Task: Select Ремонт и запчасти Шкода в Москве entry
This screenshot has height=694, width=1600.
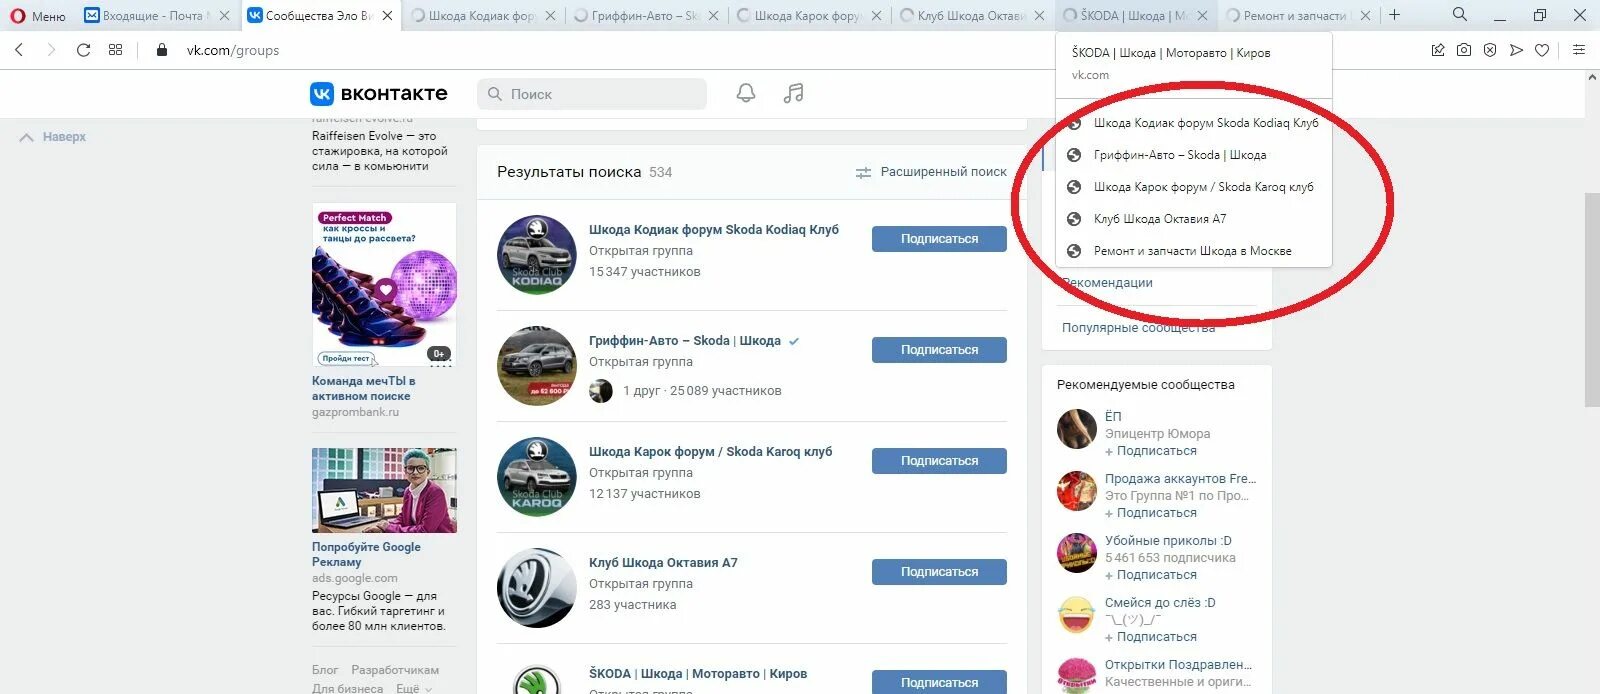Action: (1194, 251)
